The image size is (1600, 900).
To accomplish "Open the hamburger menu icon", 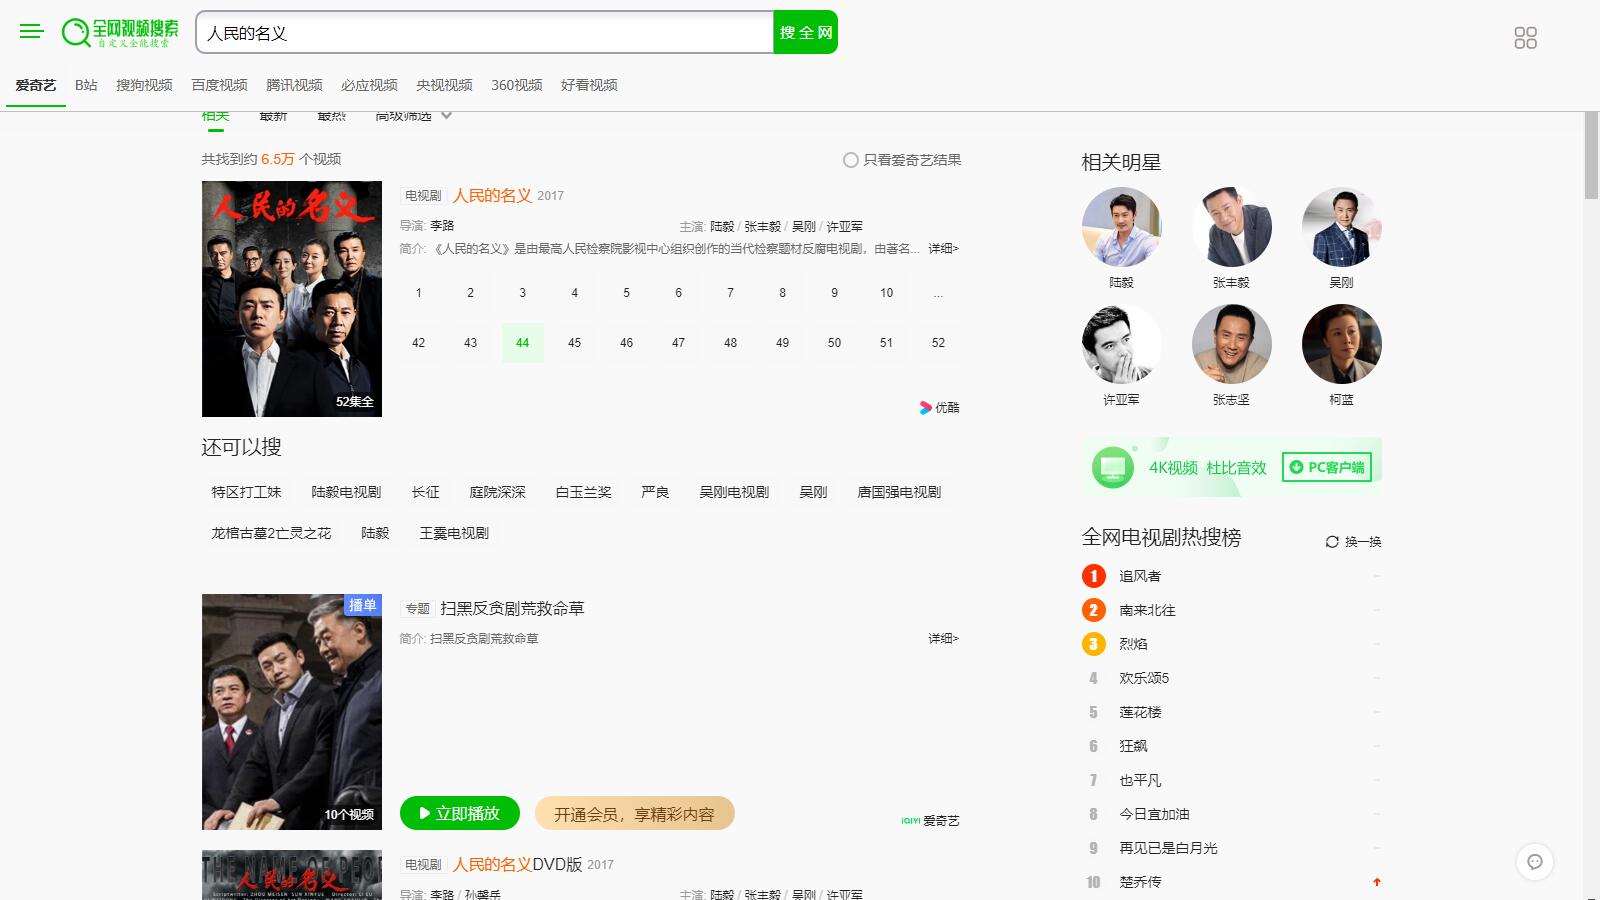I will [32, 32].
